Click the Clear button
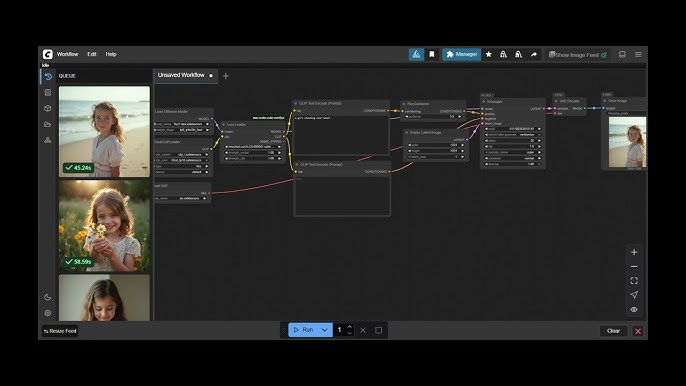Screen dimensions: 686x386 click(x=613, y=331)
